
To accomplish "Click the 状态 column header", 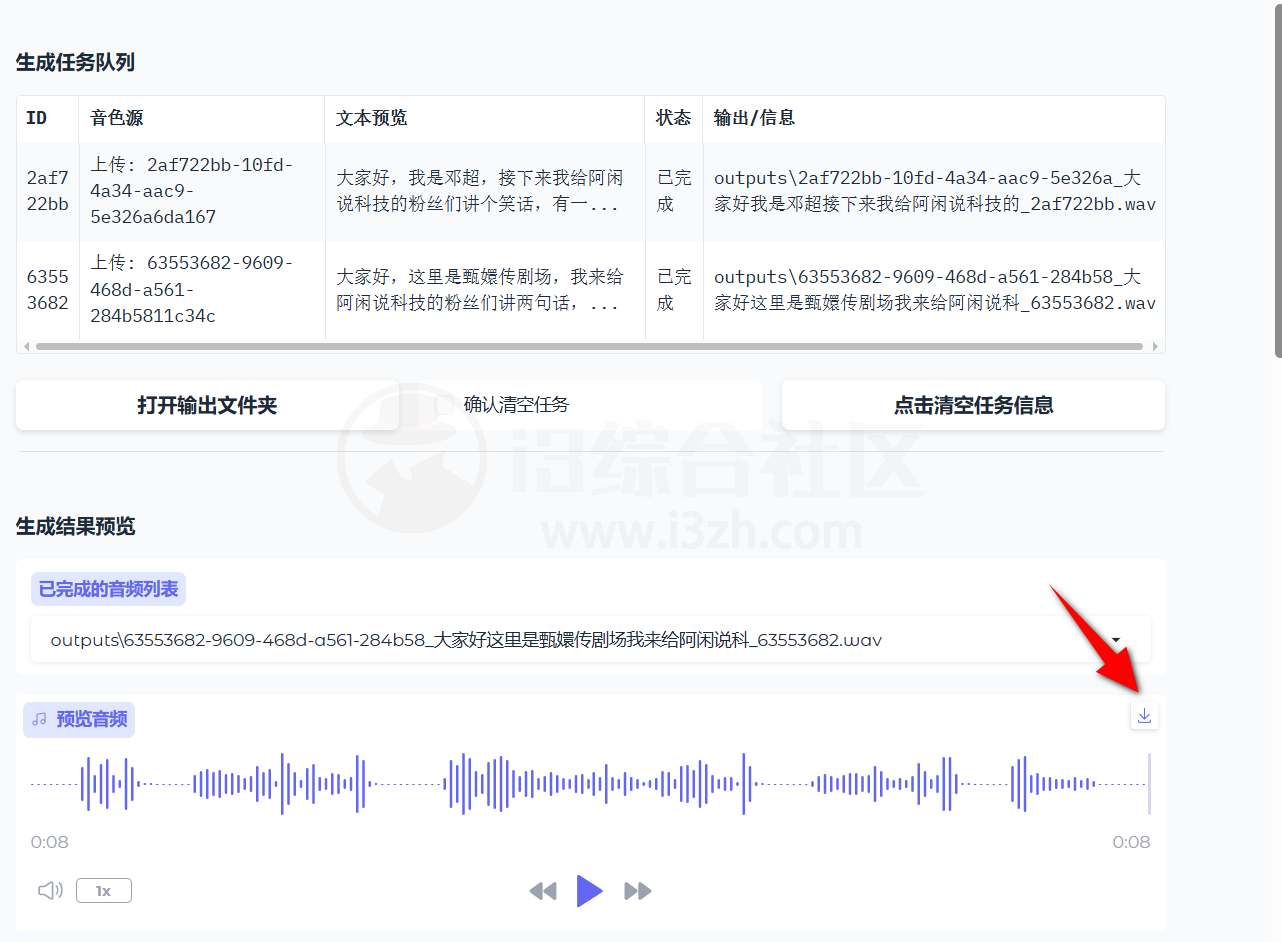I will click(673, 118).
